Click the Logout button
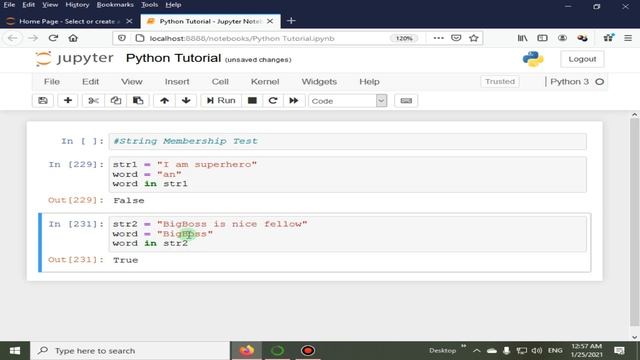Screen dimensions: 640x360 (x=582, y=59)
